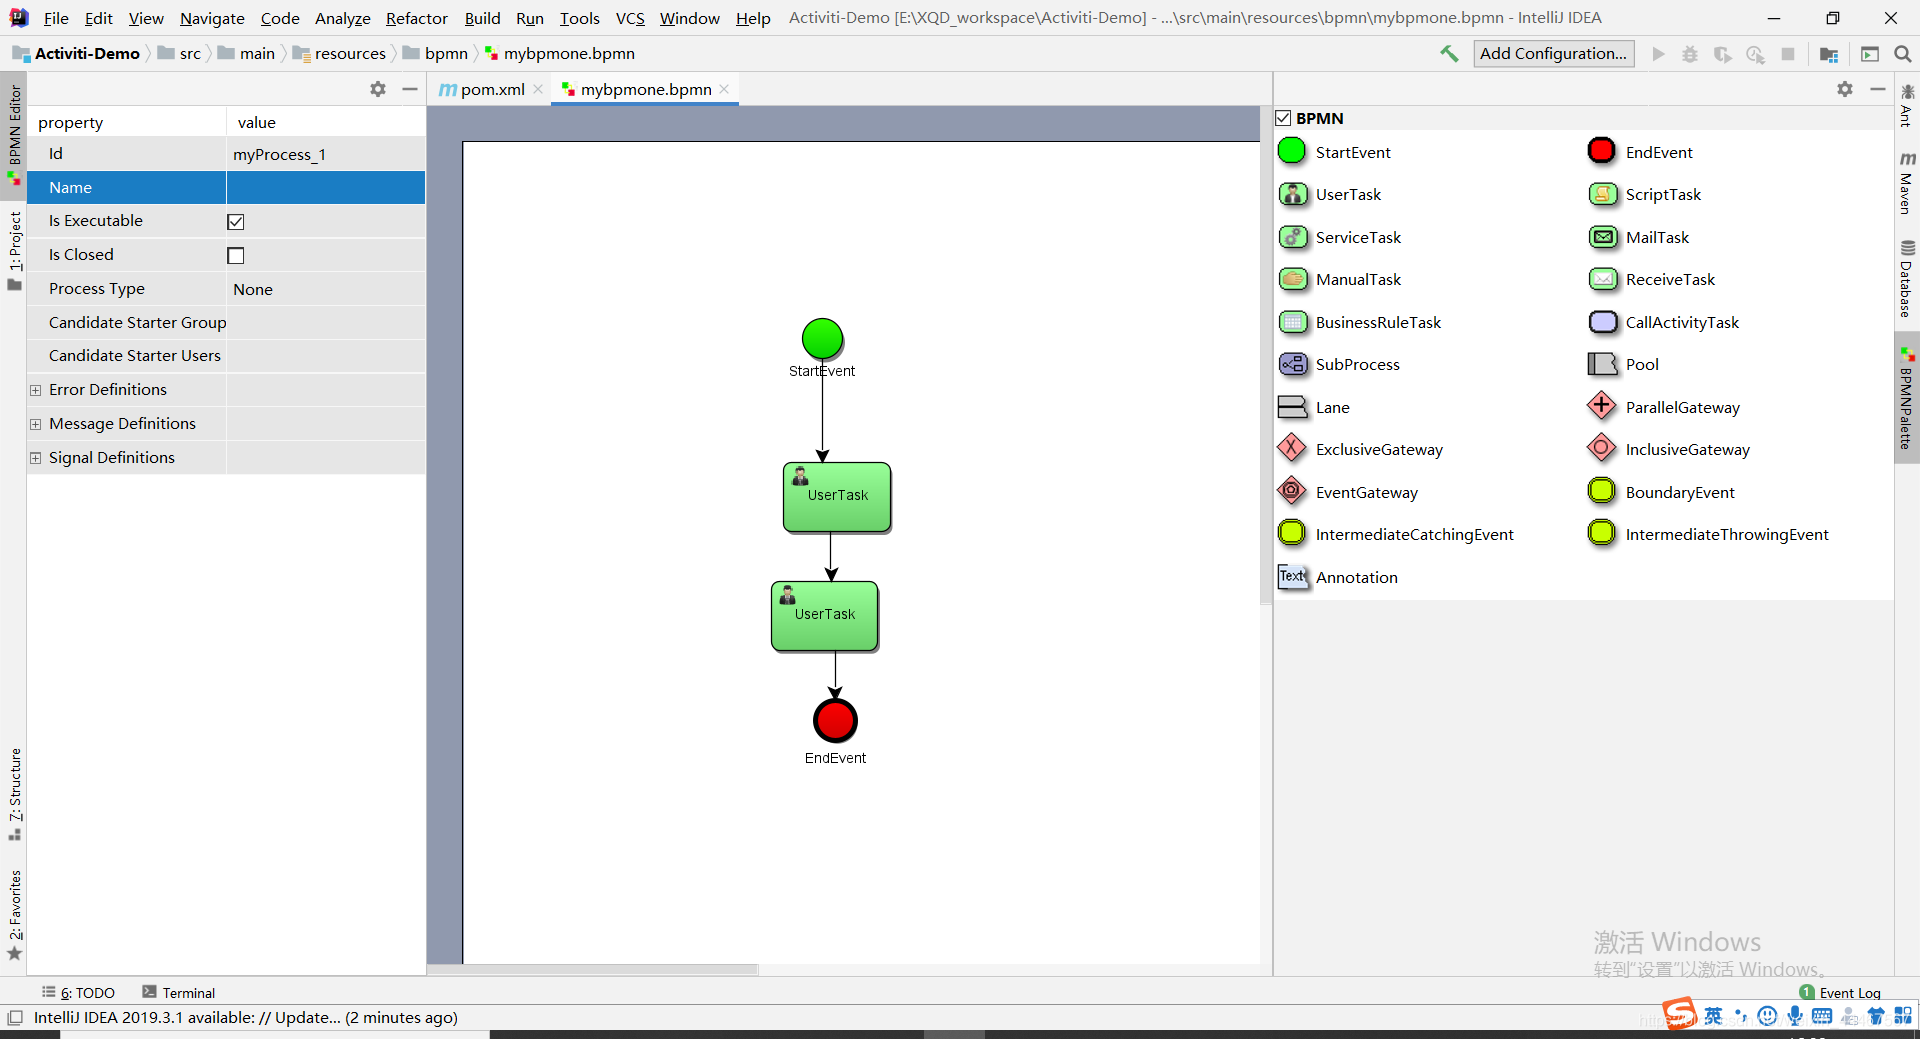Open the TODO tool window
The image size is (1920, 1039).
tap(79, 992)
